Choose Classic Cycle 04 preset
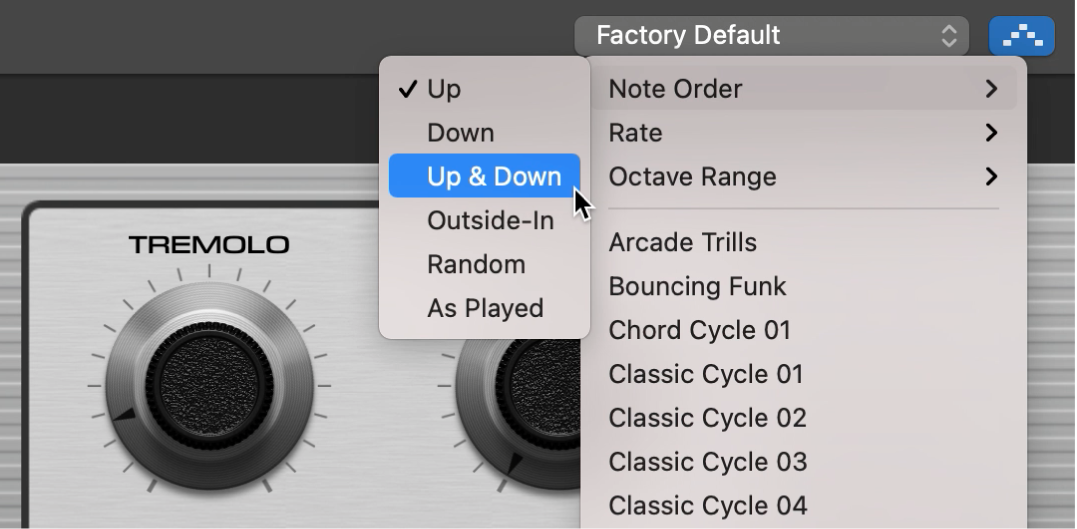The width and height of the screenshot is (1077, 529). (x=707, y=507)
